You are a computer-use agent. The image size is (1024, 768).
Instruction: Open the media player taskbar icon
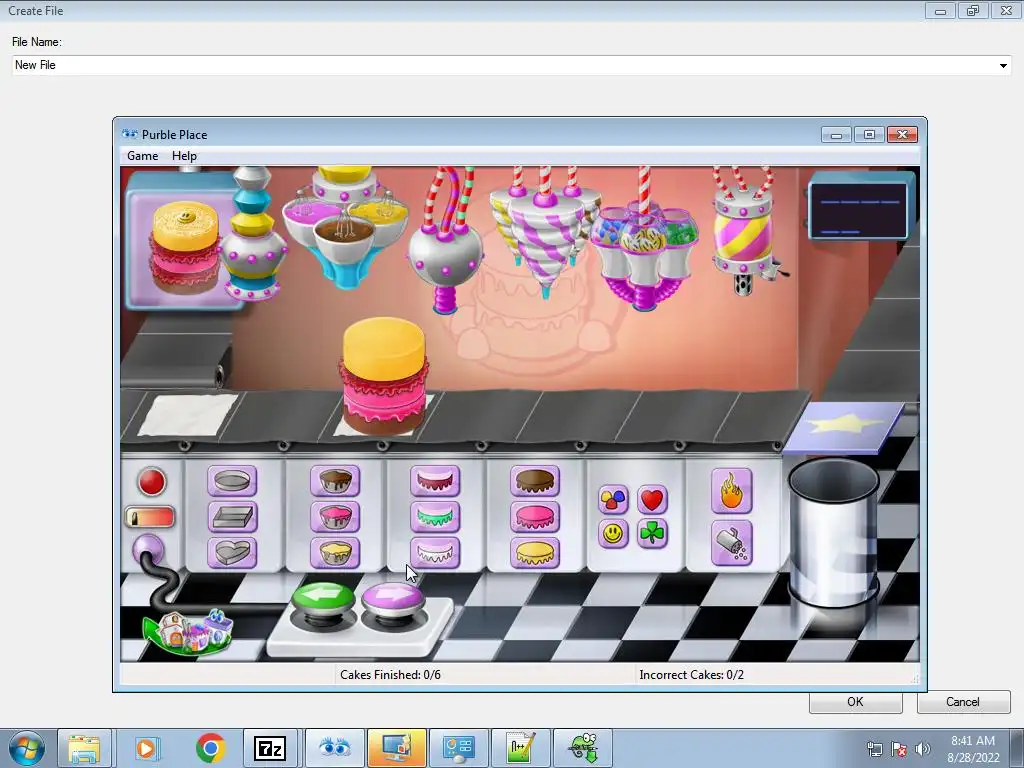(x=147, y=748)
